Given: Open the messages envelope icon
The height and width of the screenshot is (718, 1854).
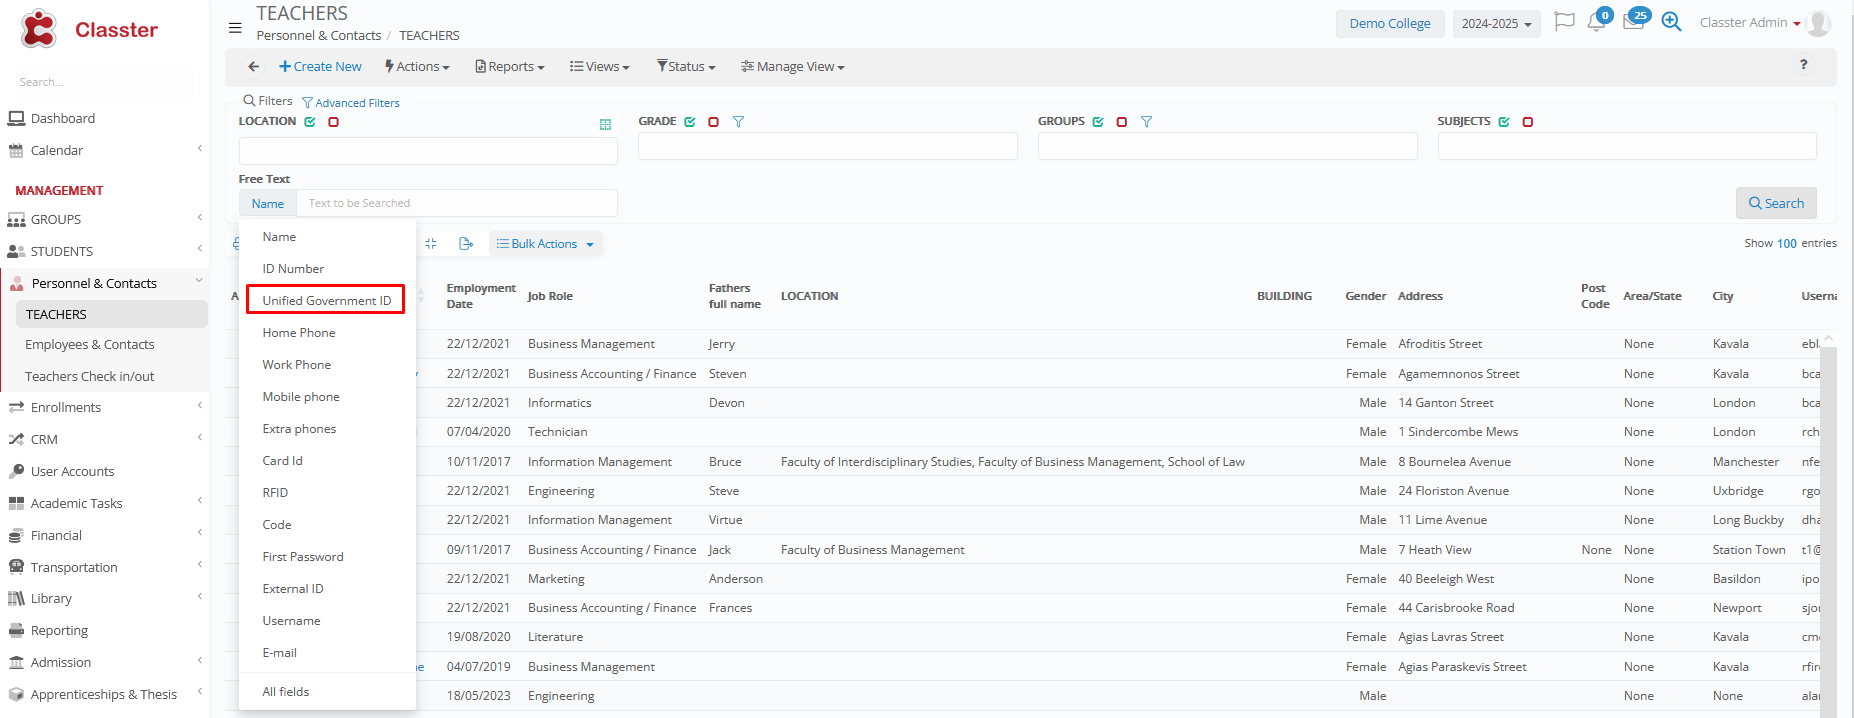Looking at the screenshot, I should (x=1633, y=22).
